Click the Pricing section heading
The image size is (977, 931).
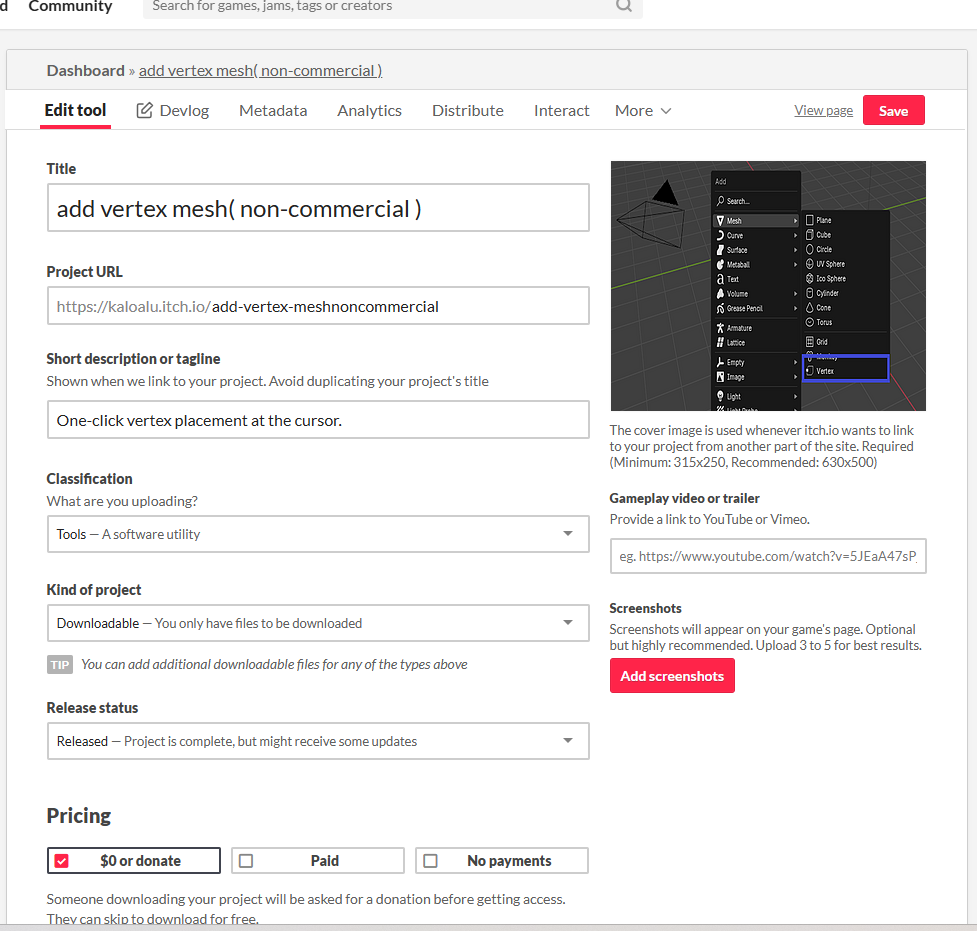(x=79, y=816)
